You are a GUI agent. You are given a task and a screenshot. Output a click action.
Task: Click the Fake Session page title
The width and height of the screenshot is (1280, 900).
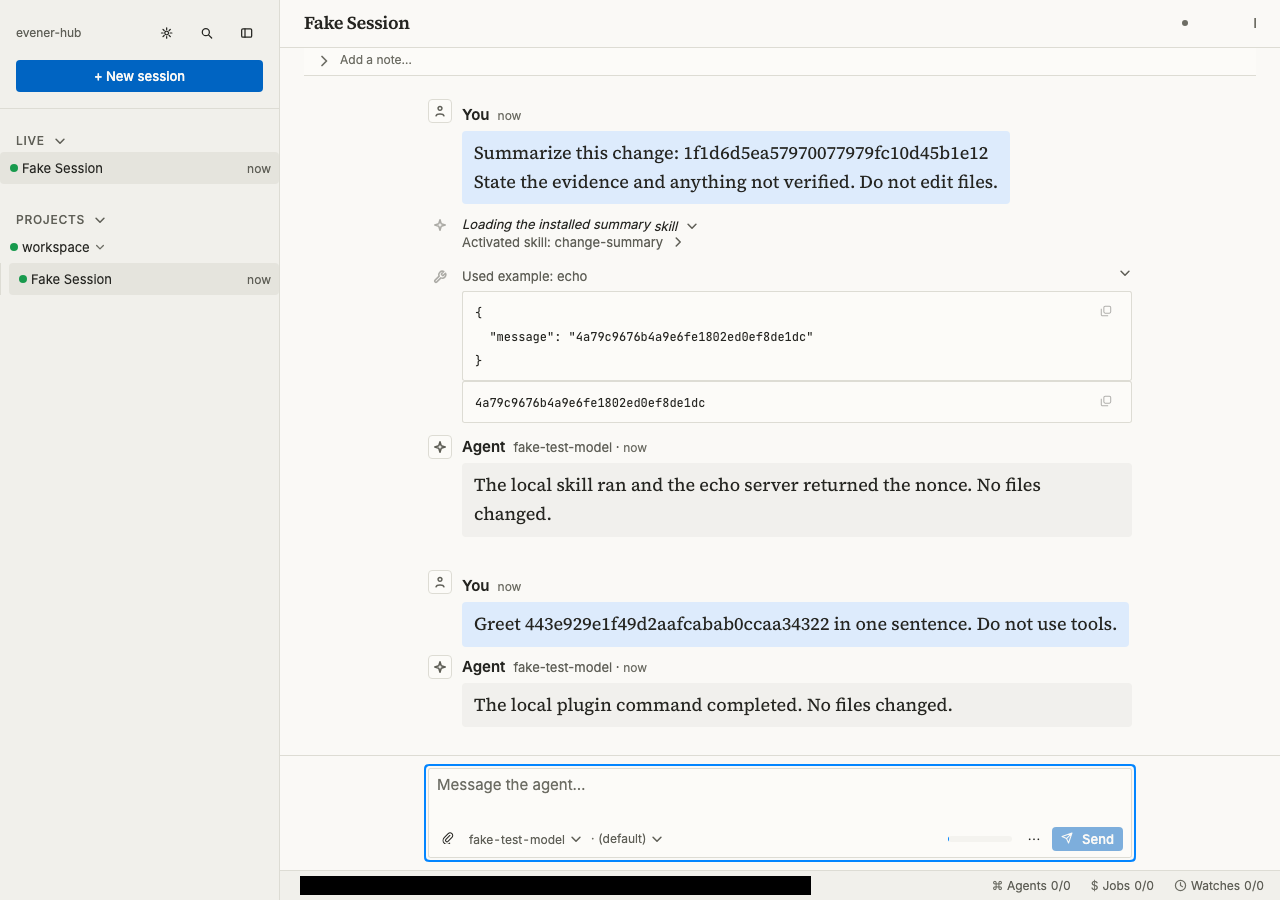[x=357, y=23]
